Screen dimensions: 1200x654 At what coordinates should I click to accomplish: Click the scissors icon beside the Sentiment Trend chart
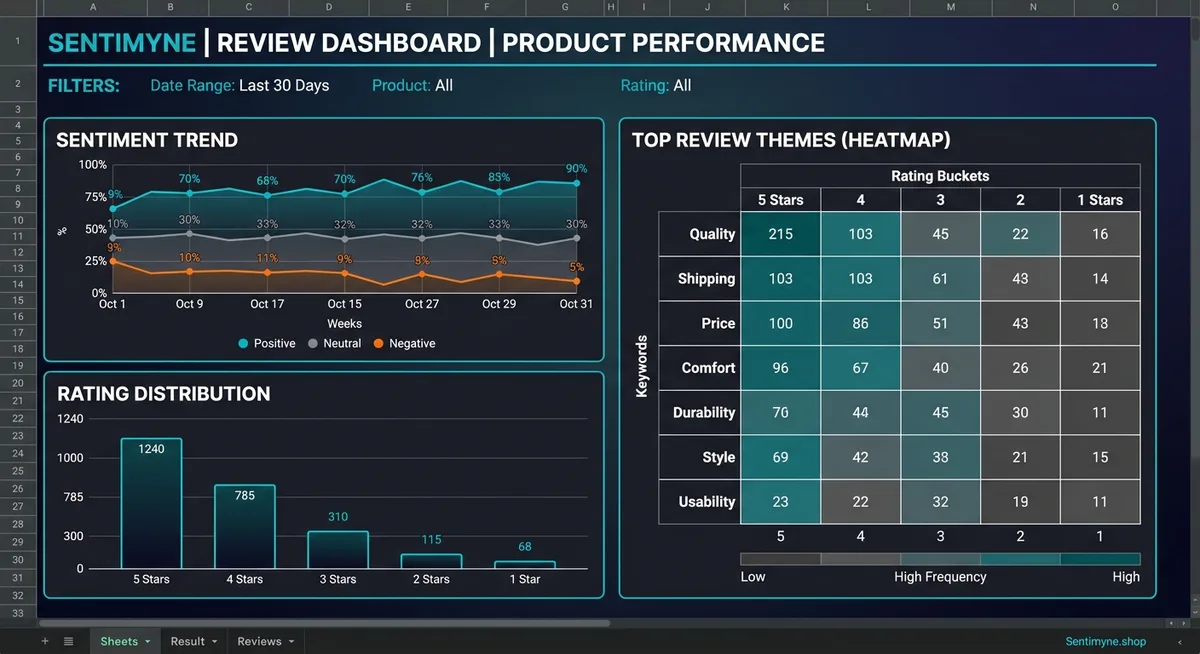coord(60,231)
